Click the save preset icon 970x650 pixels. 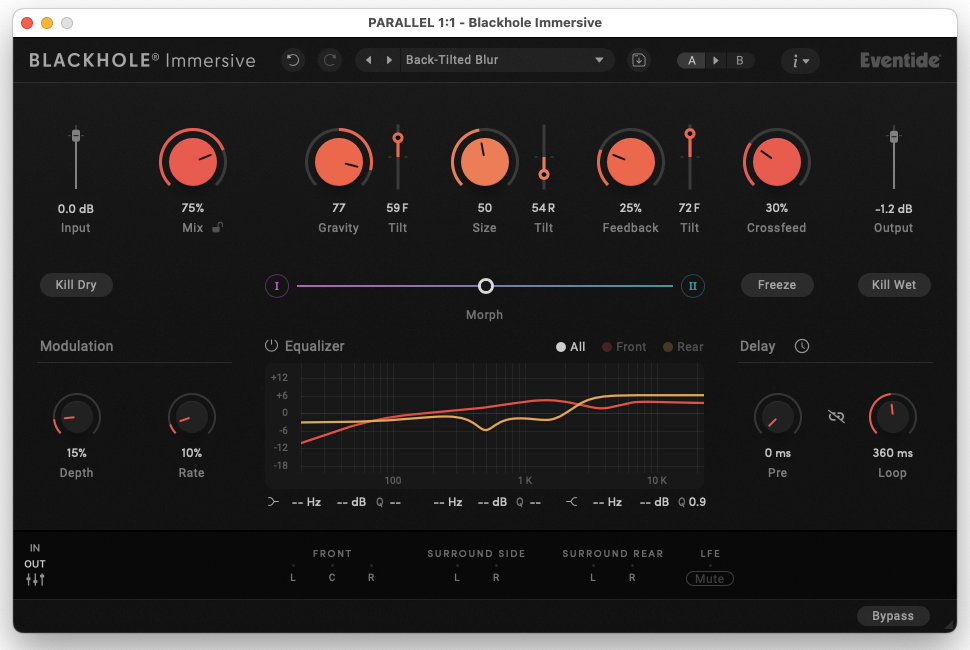pyautogui.click(x=639, y=60)
